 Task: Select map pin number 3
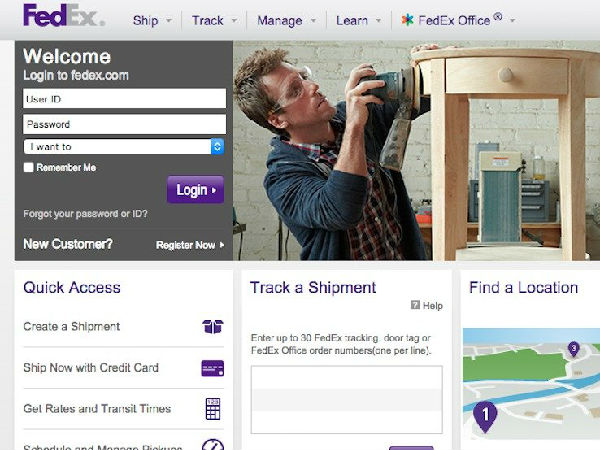[573, 349]
